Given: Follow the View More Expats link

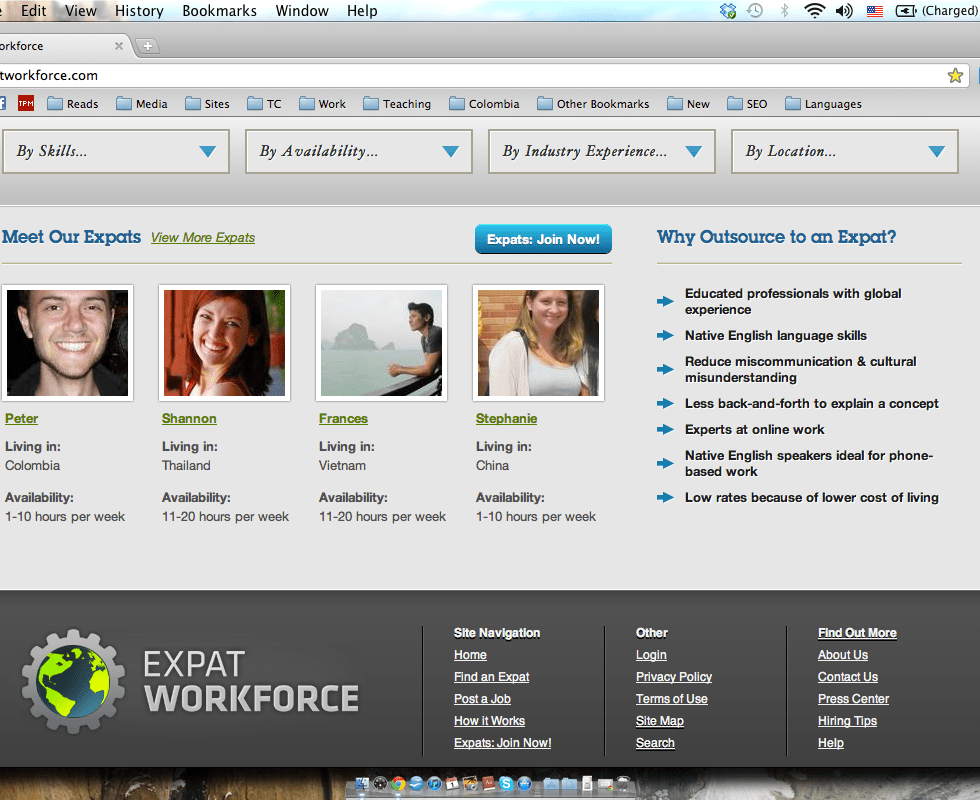Looking at the screenshot, I should 203,237.
